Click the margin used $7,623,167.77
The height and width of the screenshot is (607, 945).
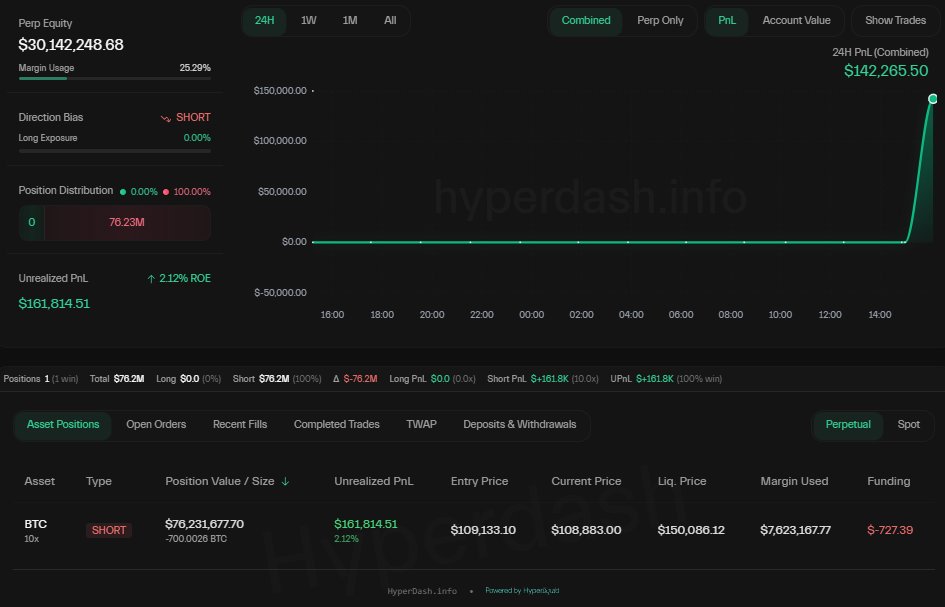[x=795, y=530]
